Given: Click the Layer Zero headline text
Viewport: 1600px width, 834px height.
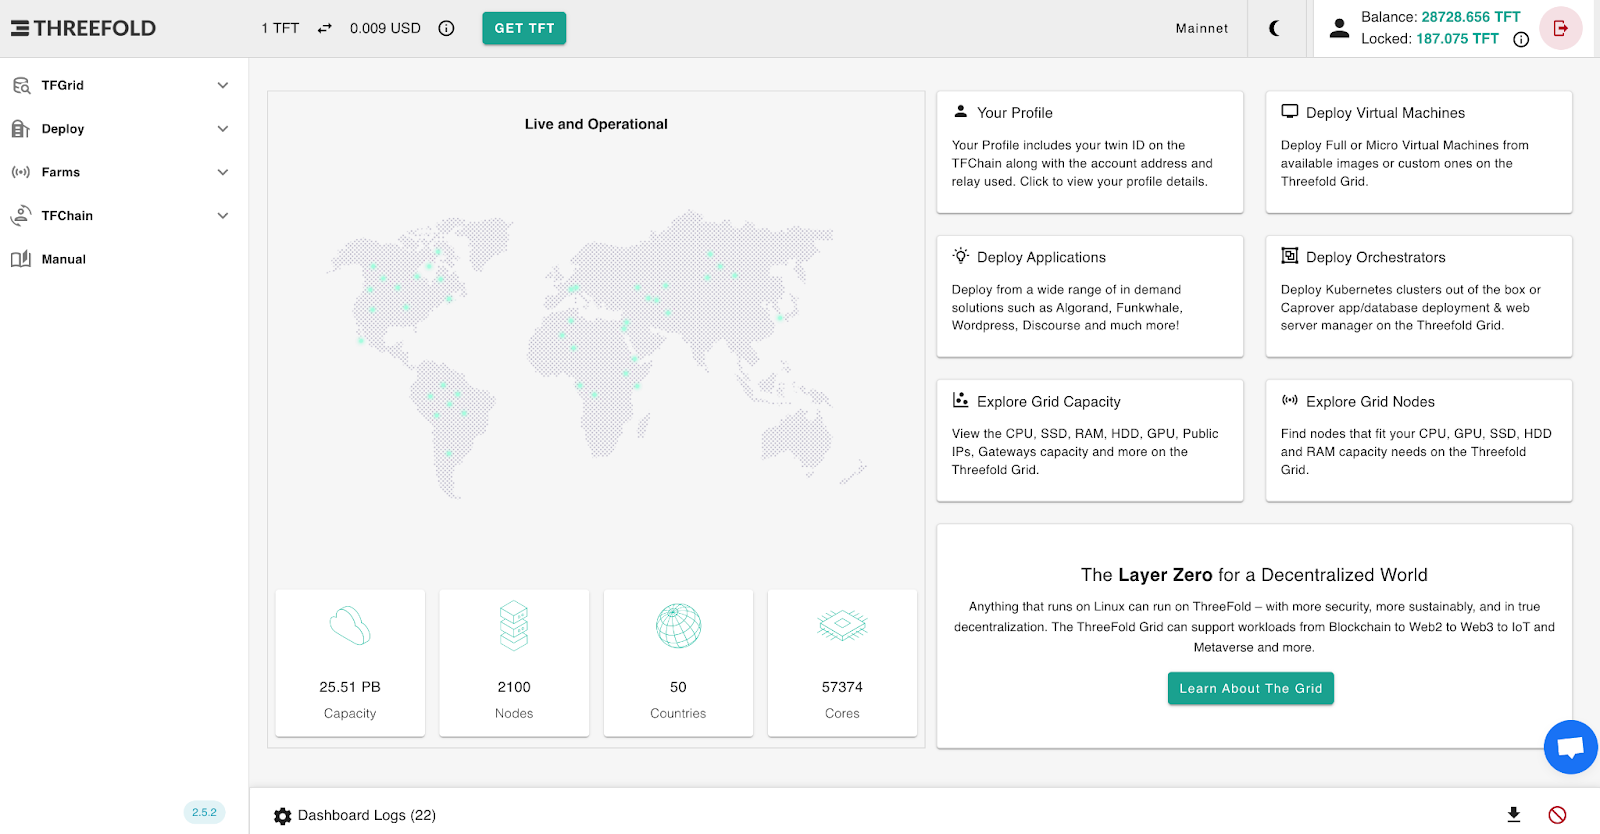Looking at the screenshot, I should point(1254,575).
